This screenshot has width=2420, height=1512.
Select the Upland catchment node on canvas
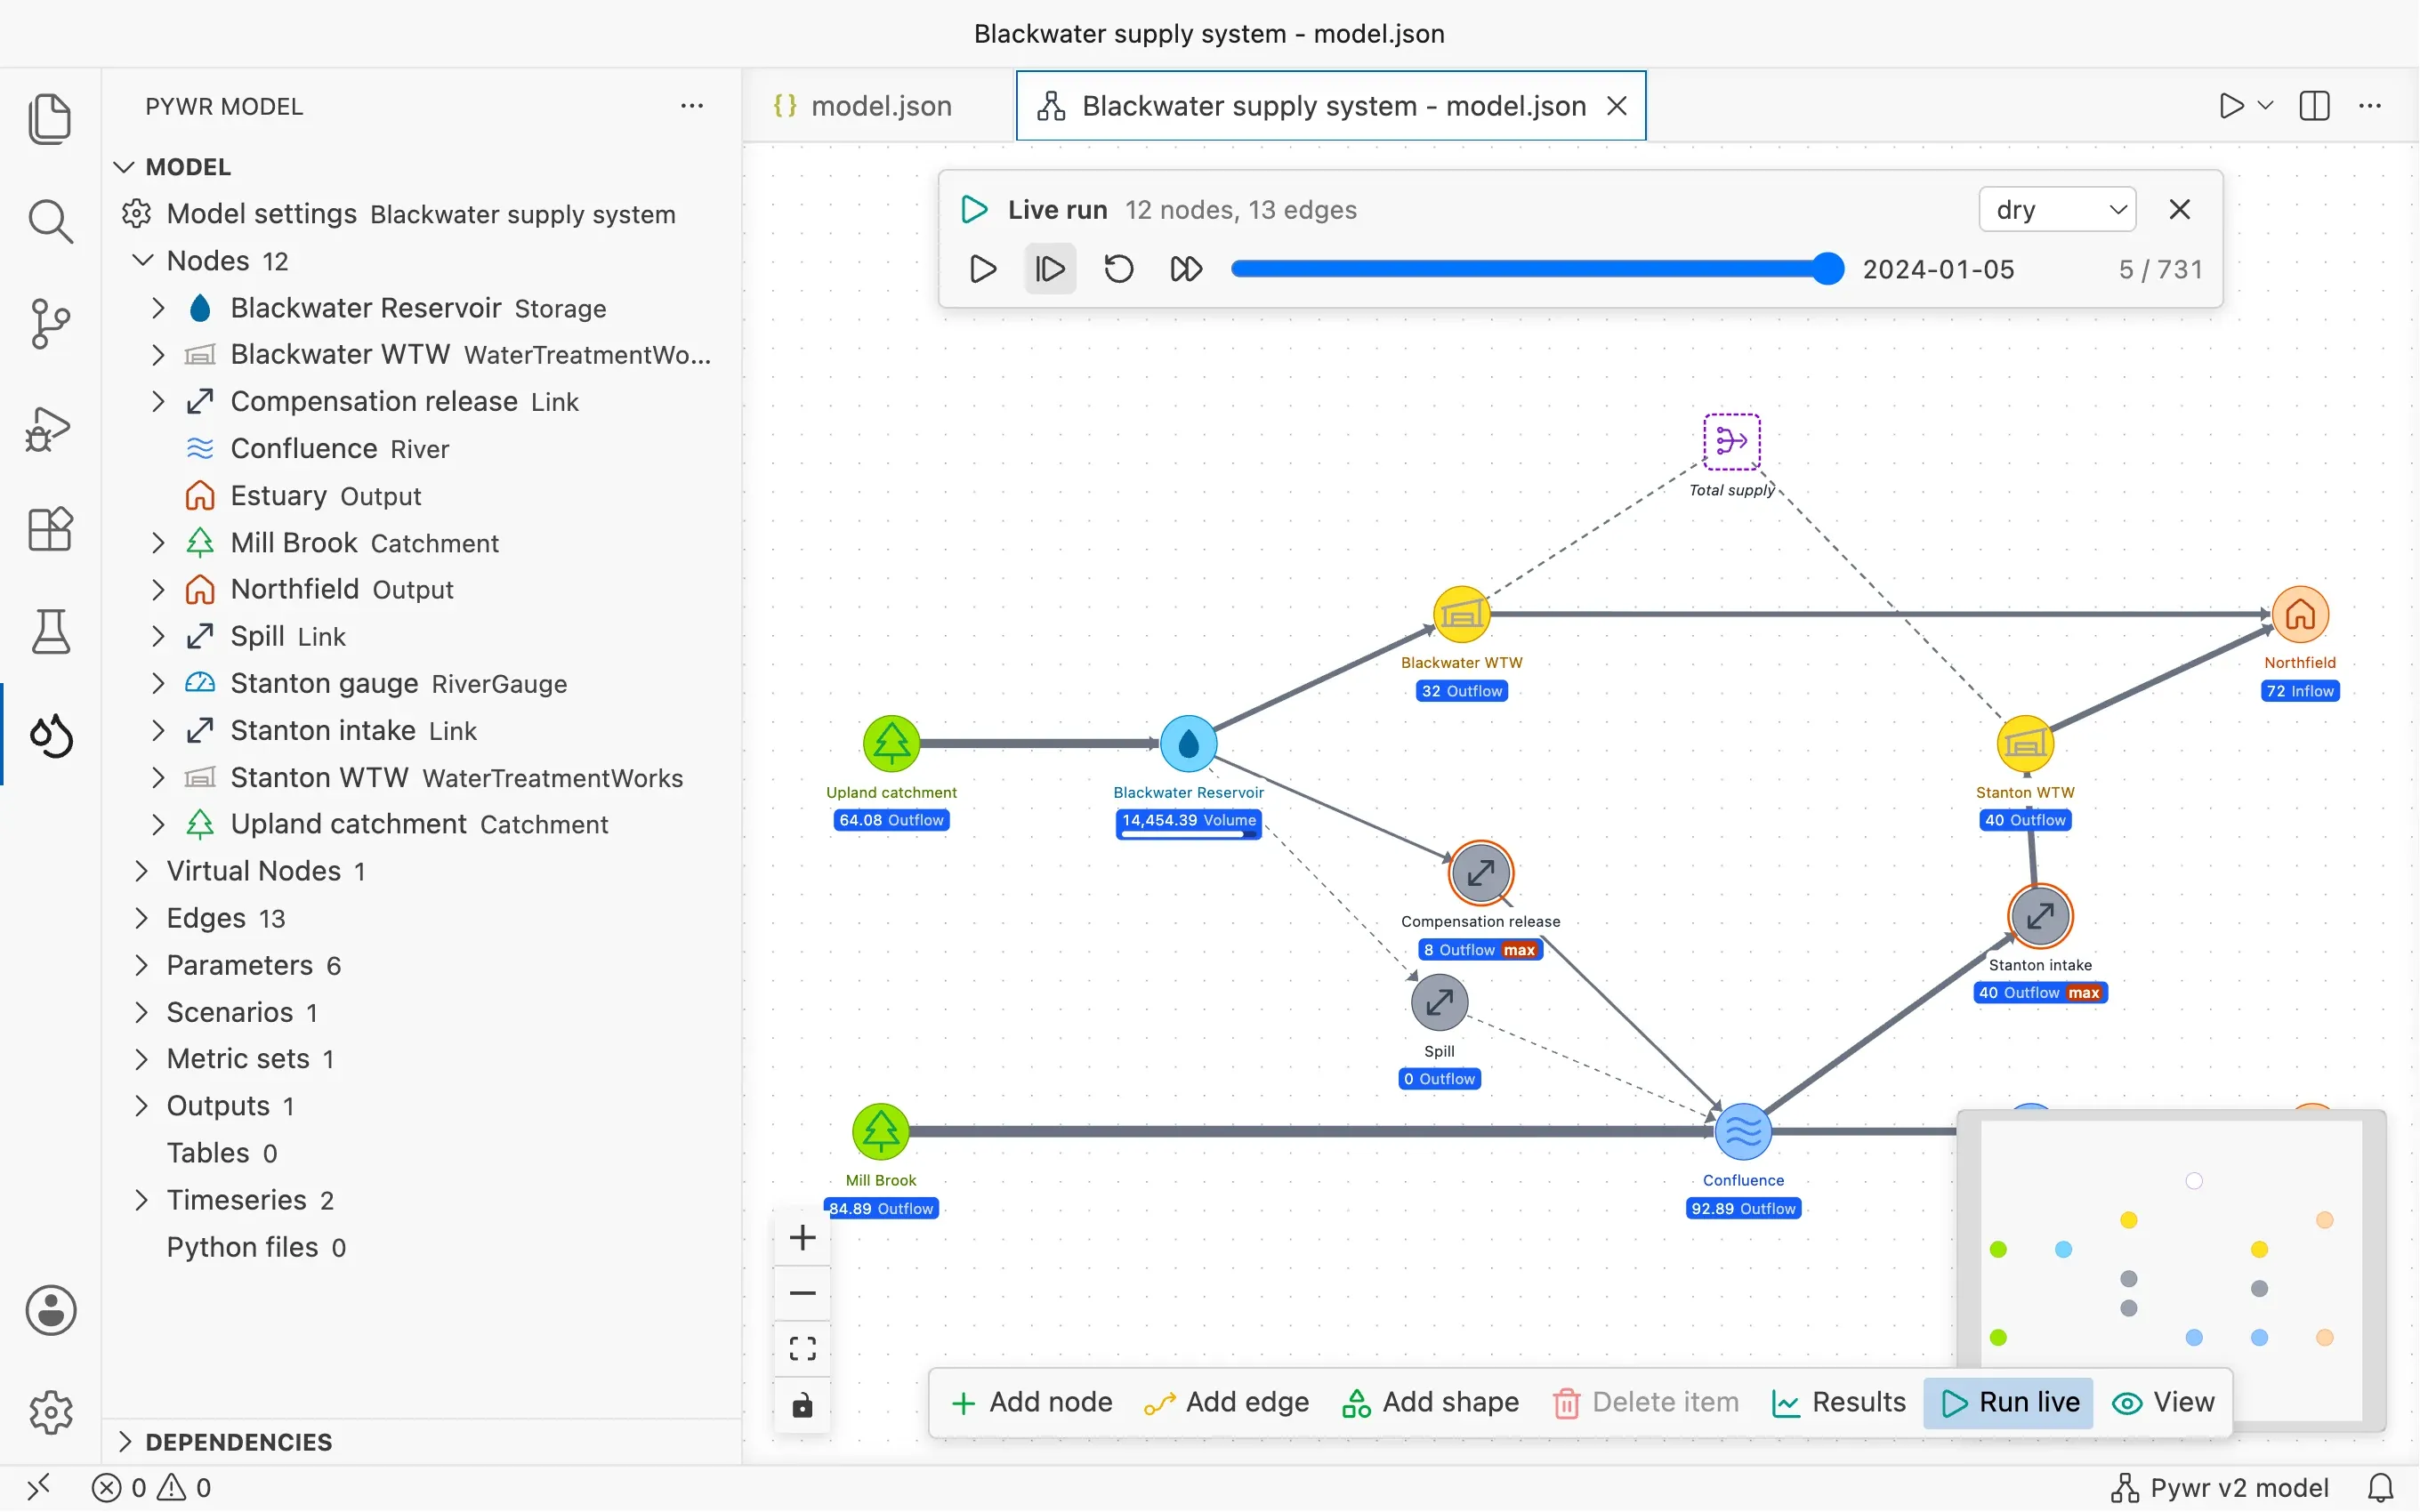pos(891,743)
